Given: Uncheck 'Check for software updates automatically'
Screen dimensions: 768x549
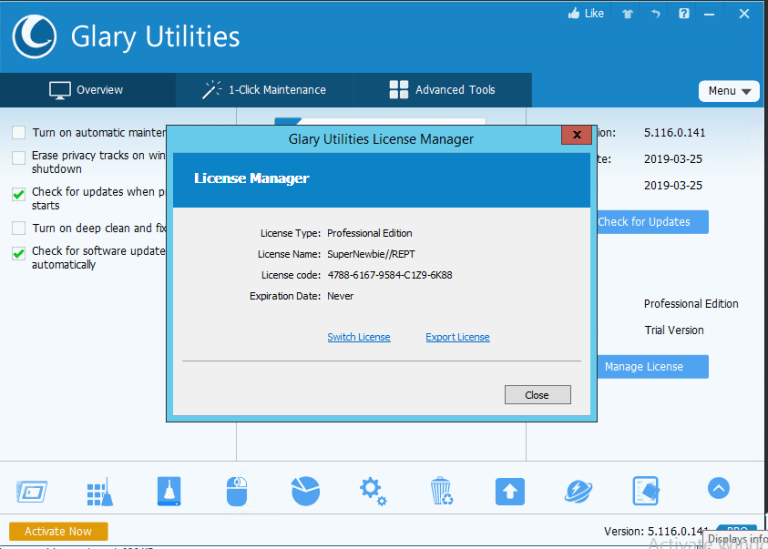Looking at the screenshot, I should coord(19,254).
